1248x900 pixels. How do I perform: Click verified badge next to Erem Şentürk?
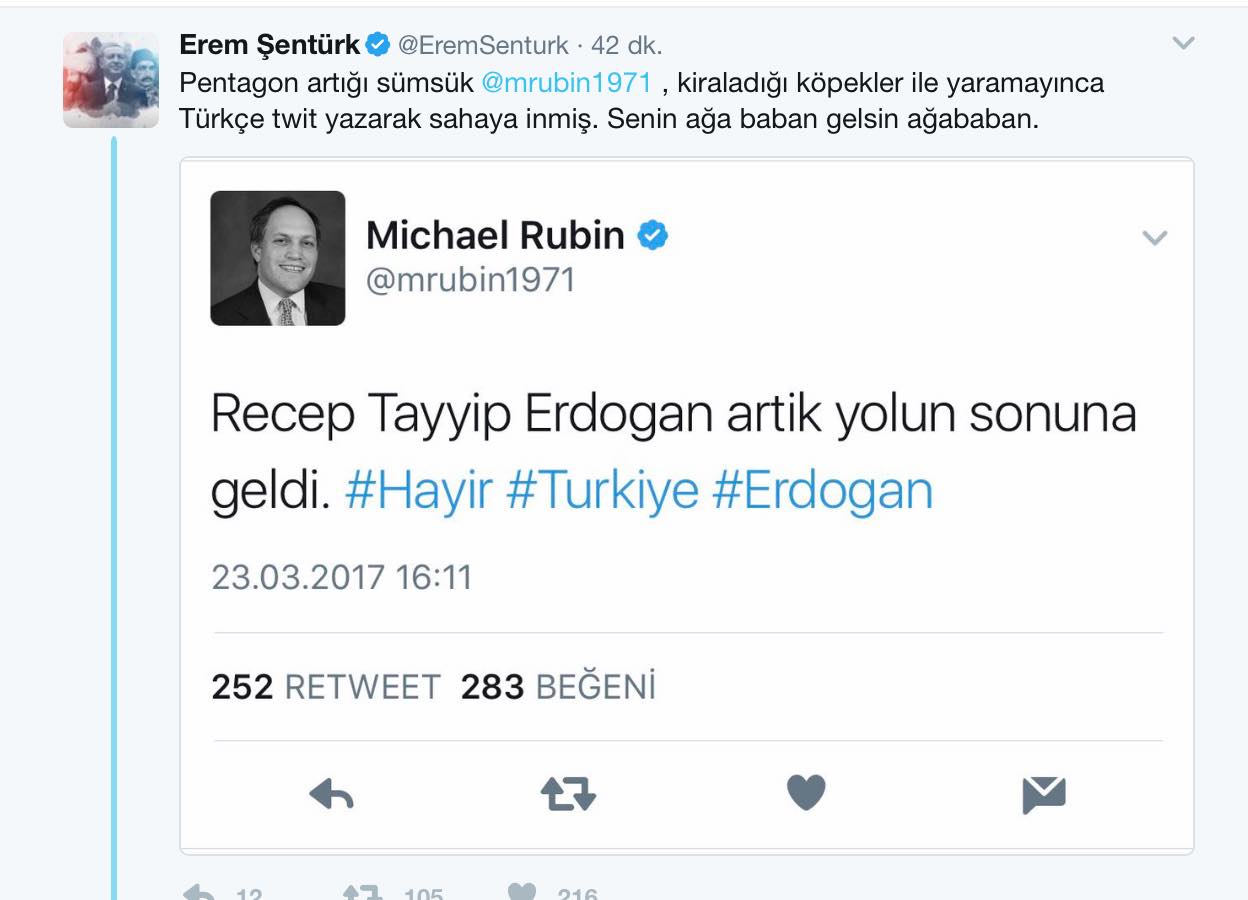[x=377, y=45]
